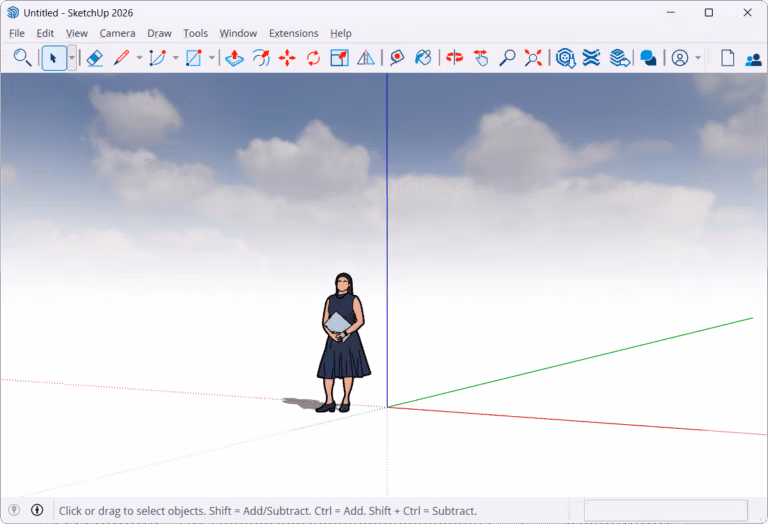The image size is (768, 524).
Task: Open the Extension Warehouse icon
Action: (x=592, y=58)
